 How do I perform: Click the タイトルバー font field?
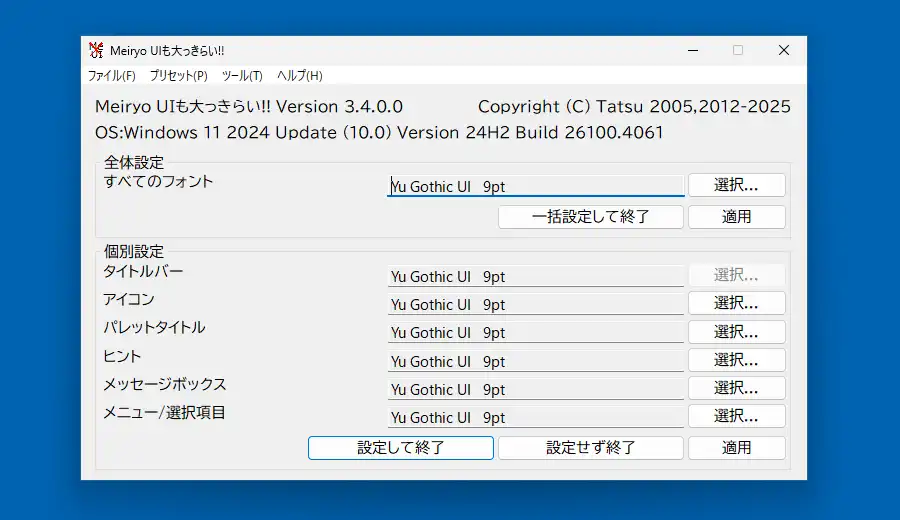(536, 276)
